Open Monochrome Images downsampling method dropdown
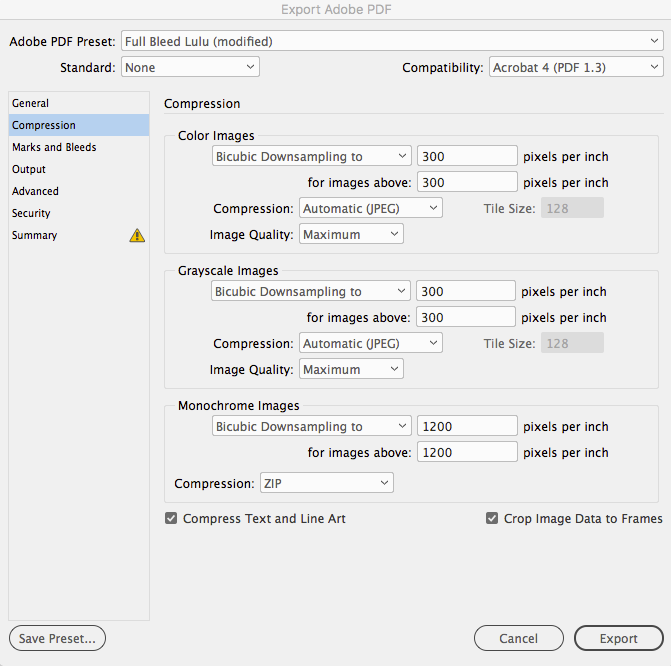The width and height of the screenshot is (671, 666). coord(312,426)
